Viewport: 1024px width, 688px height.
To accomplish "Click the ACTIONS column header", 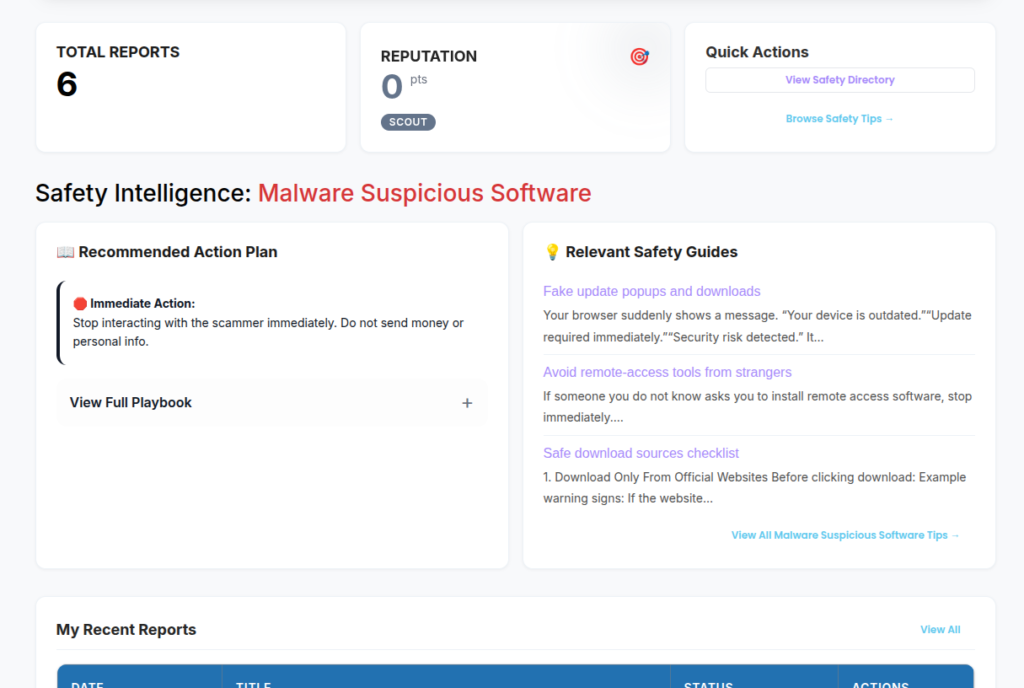I will click(880, 682).
